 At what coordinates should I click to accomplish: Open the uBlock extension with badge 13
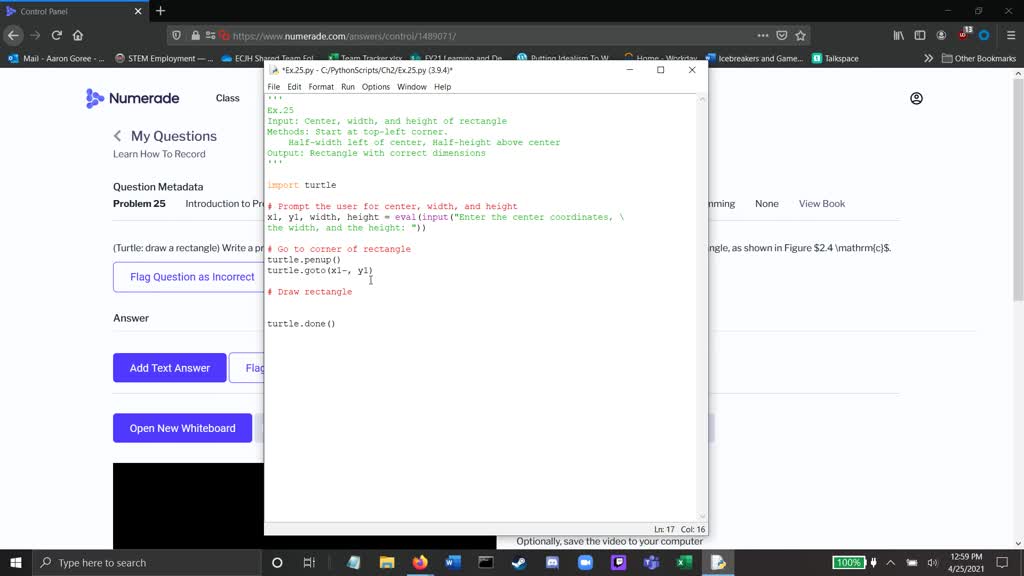[964, 35]
